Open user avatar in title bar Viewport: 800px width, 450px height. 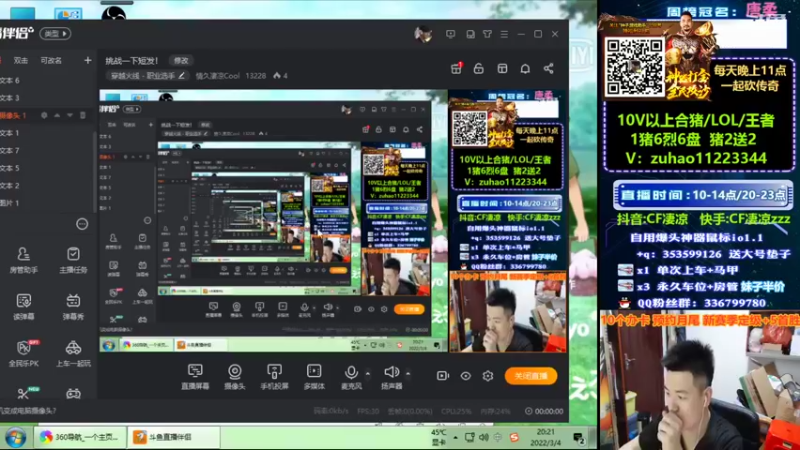click(423, 34)
